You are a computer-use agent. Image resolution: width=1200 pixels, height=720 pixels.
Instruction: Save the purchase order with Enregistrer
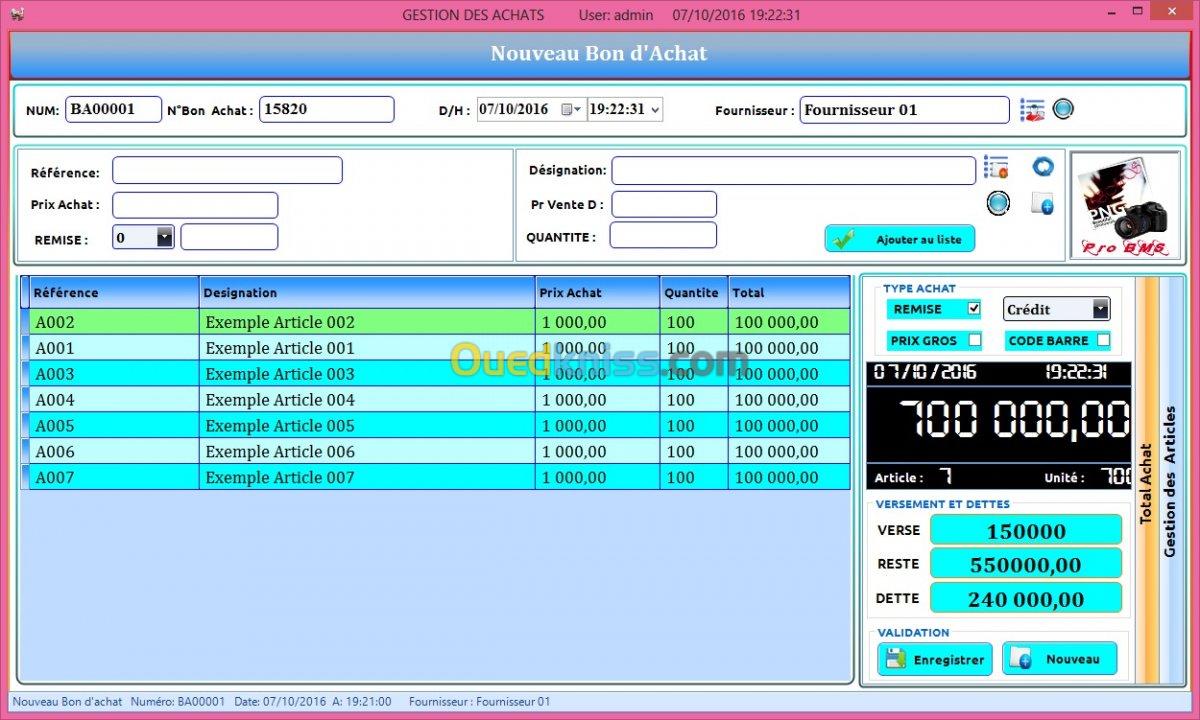click(x=934, y=659)
